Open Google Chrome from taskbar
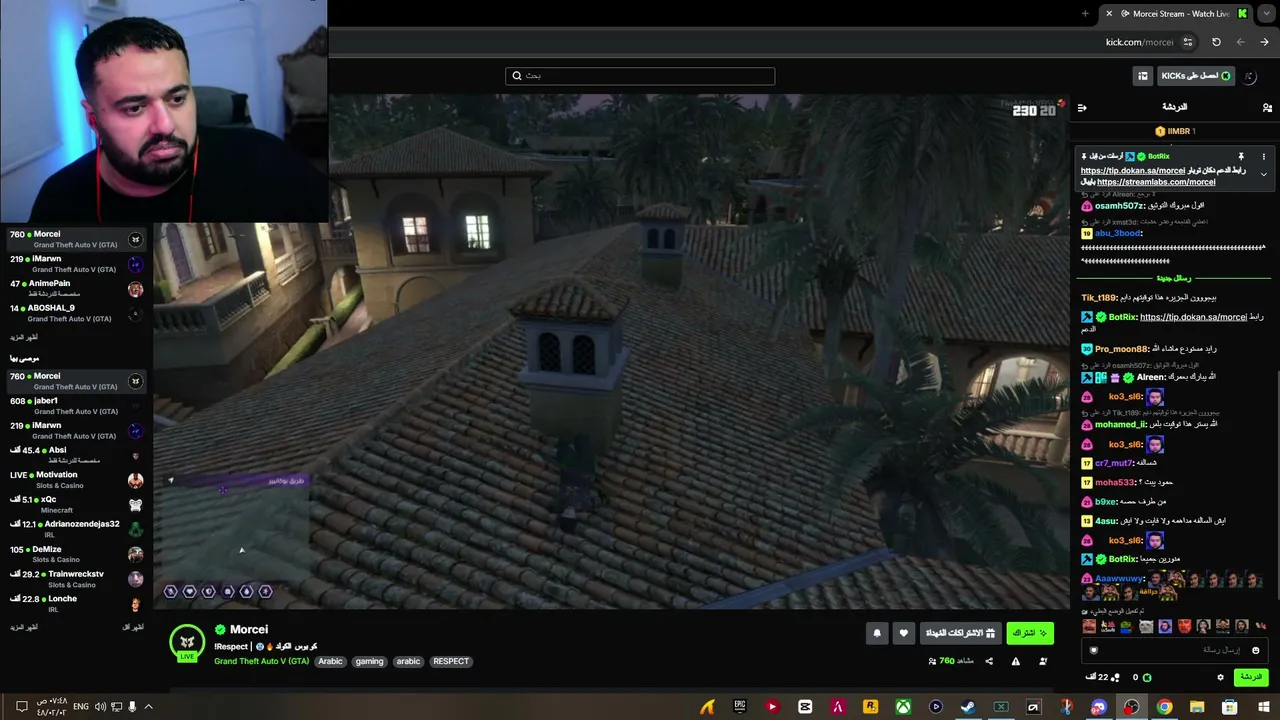Image resolution: width=1280 pixels, height=720 pixels. pyautogui.click(x=1164, y=707)
